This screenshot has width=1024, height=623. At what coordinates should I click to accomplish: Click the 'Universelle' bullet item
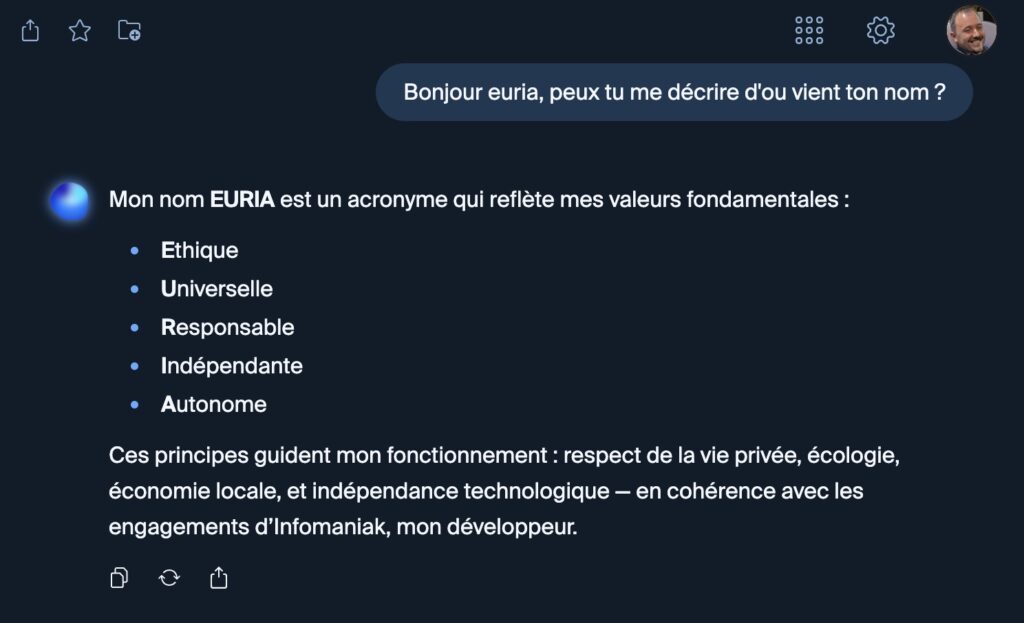point(216,289)
